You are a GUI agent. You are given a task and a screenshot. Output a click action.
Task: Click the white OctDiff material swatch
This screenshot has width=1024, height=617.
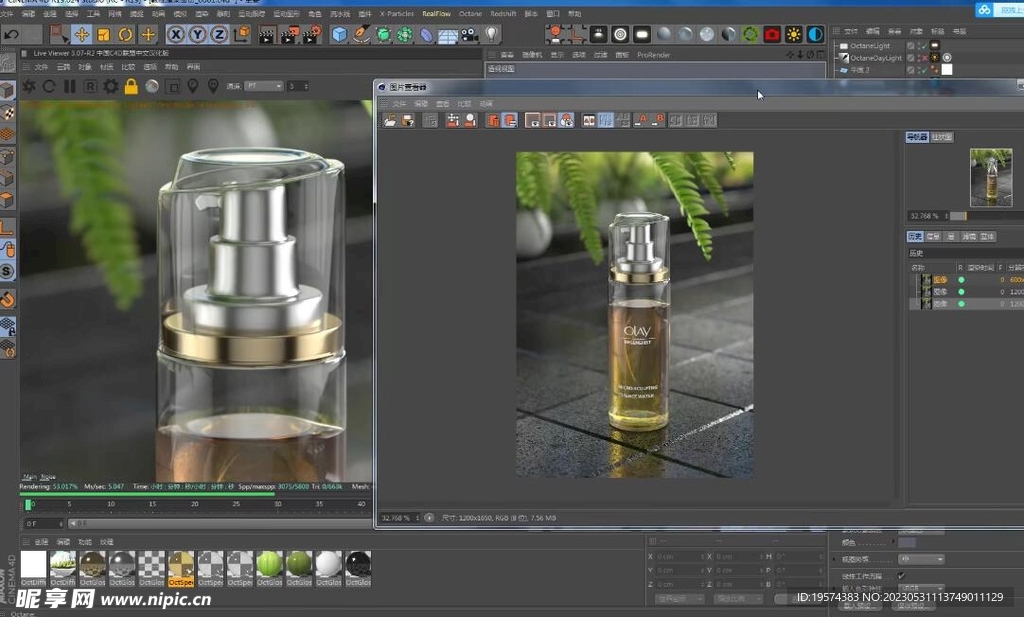(33, 568)
